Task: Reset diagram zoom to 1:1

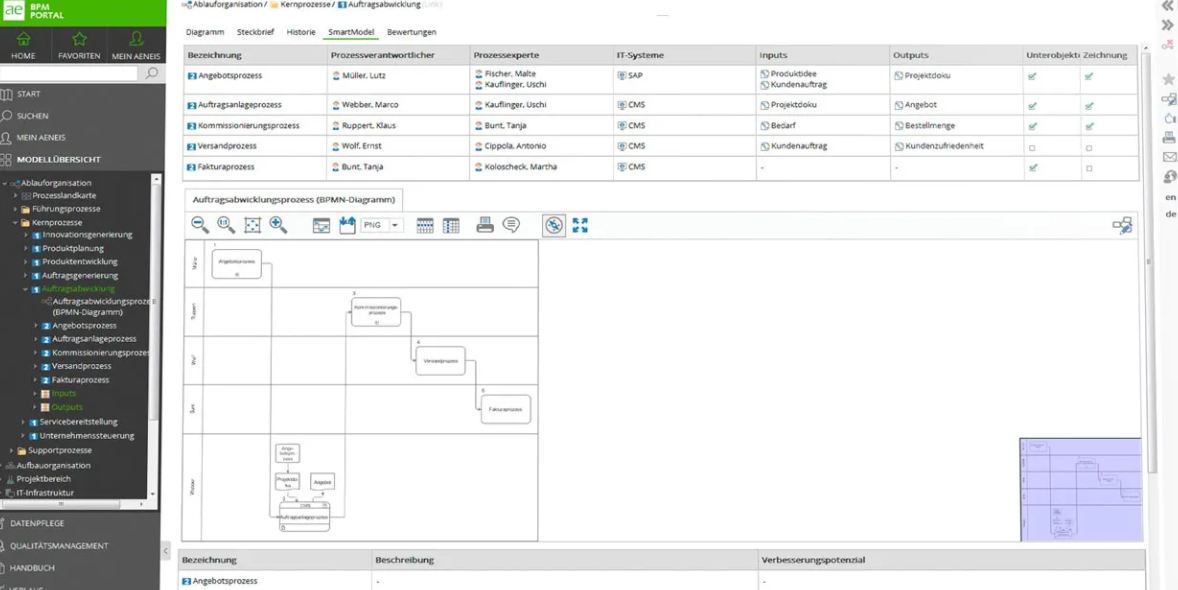Action: pyautogui.click(x=226, y=224)
